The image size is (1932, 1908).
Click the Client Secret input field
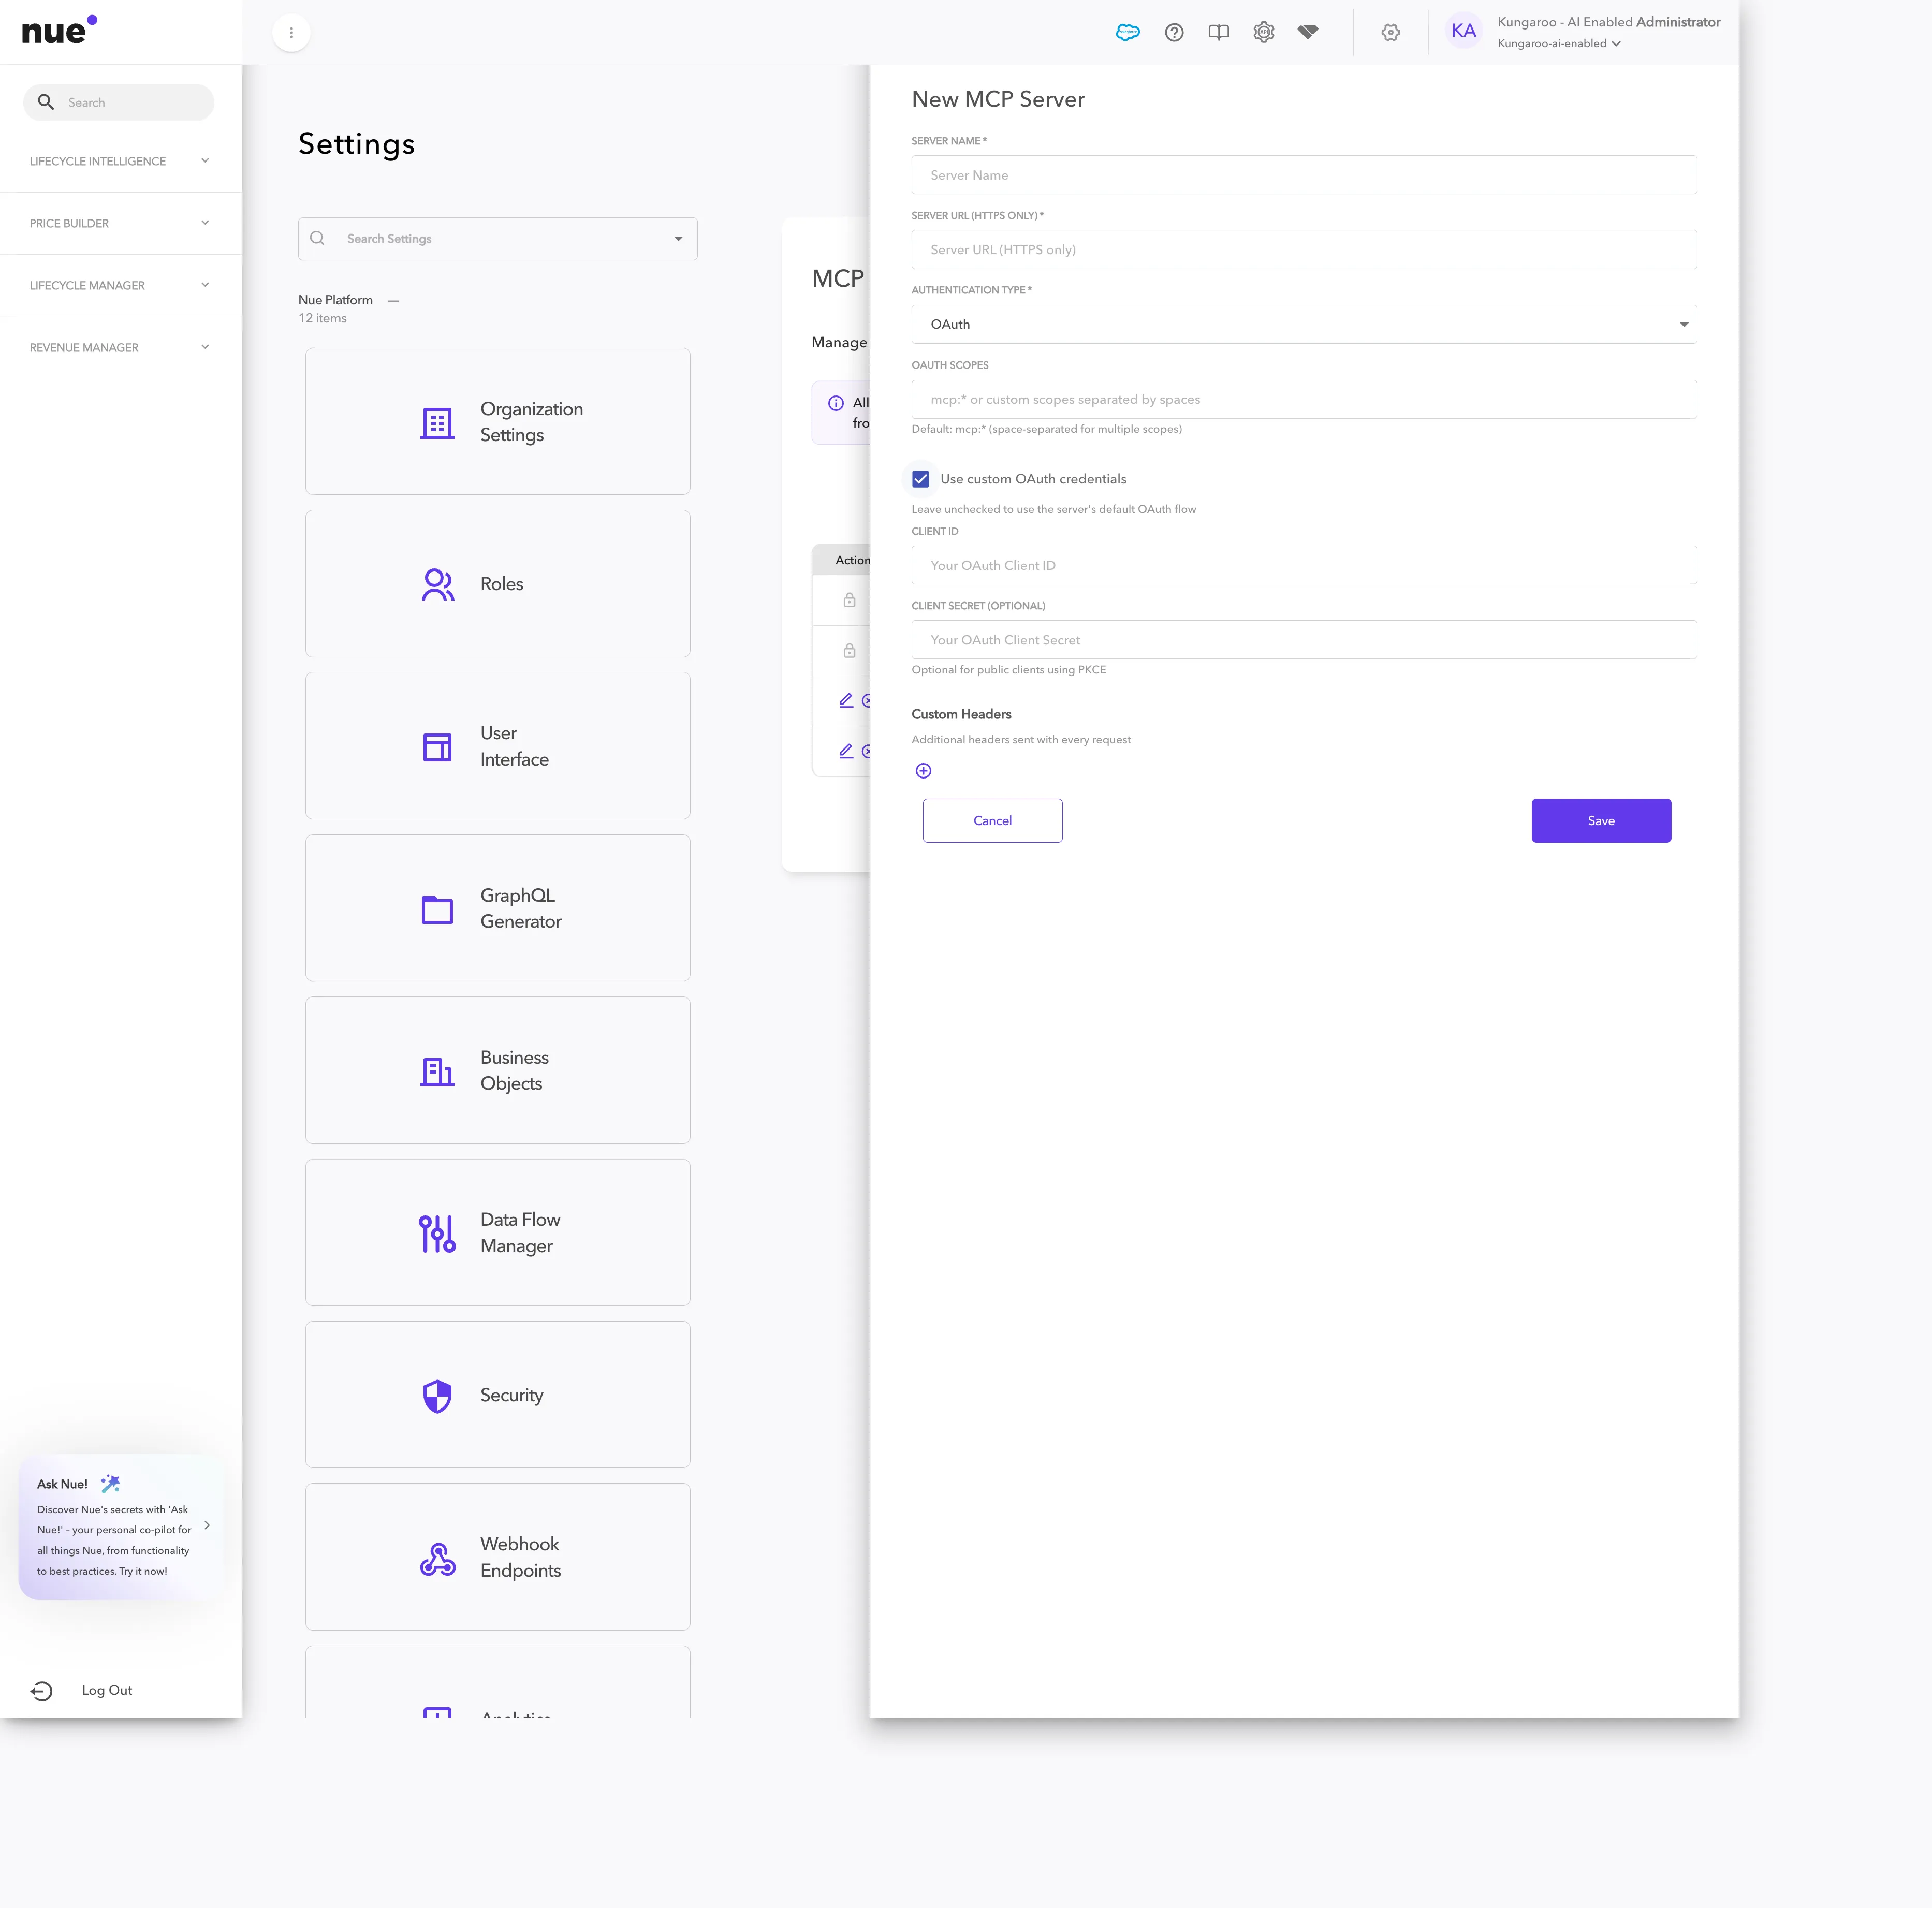point(1303,640)
